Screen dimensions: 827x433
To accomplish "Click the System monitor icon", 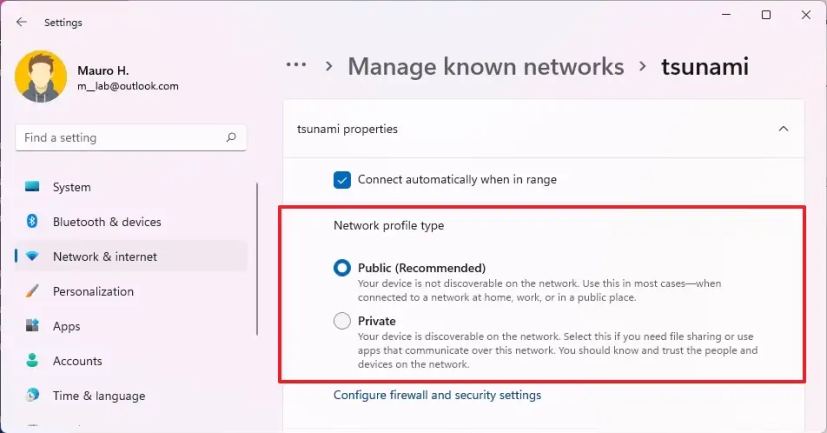I will click(33, 187).
